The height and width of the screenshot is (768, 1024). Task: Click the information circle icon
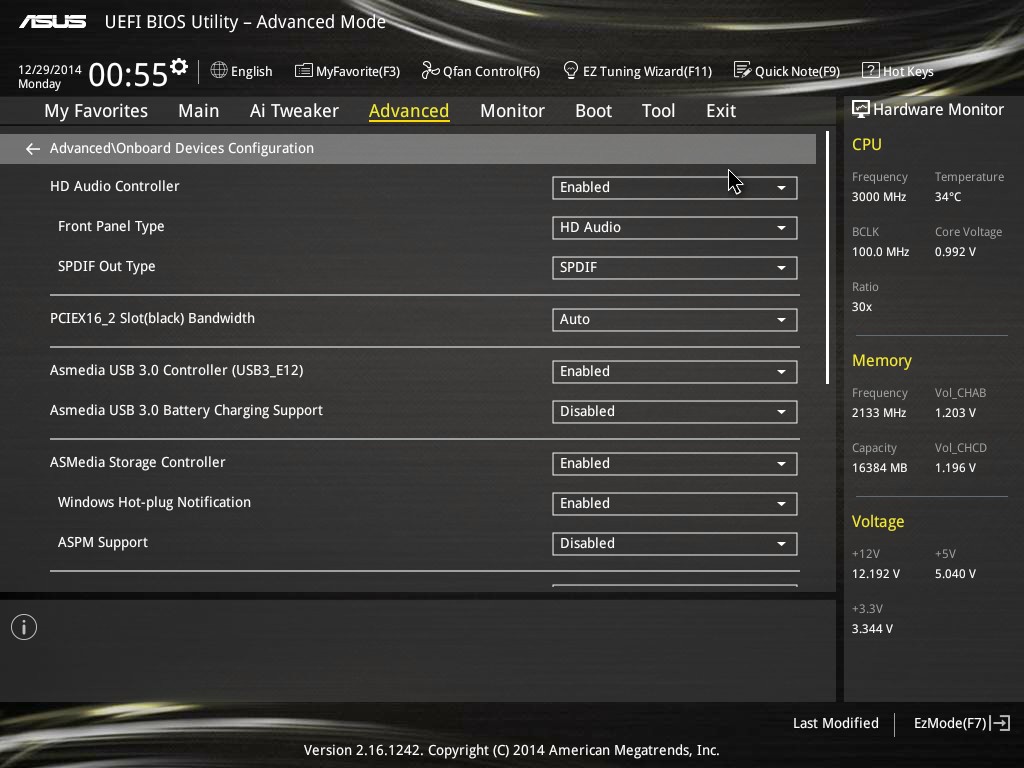(x=24, y=628)
